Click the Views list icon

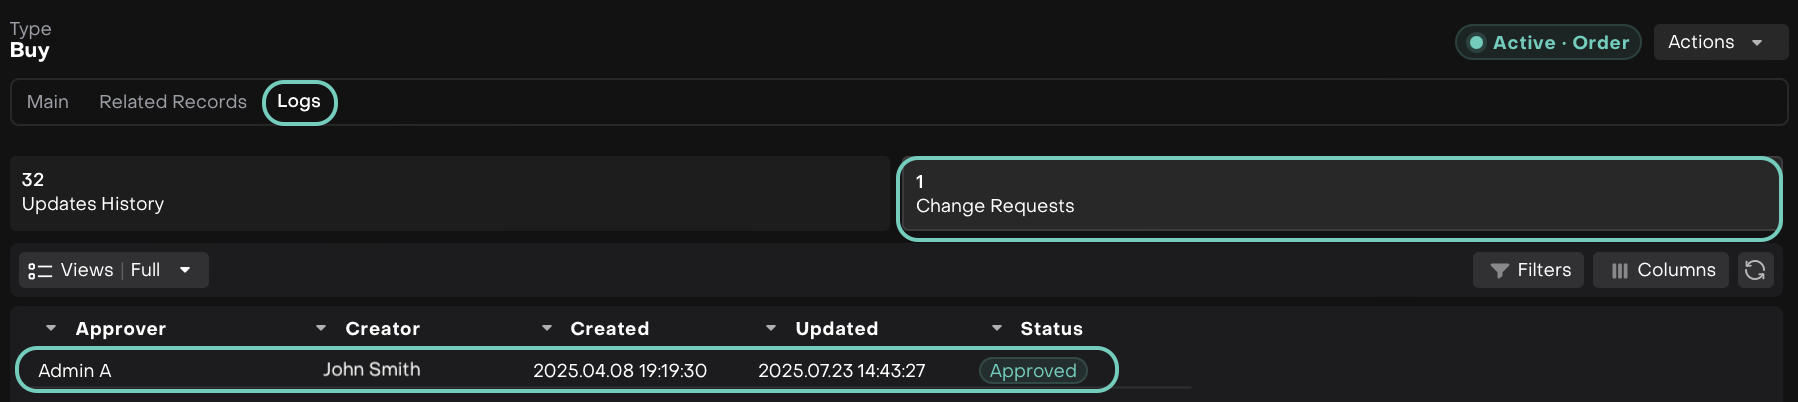pyautogui.click(x=40, y=271)
